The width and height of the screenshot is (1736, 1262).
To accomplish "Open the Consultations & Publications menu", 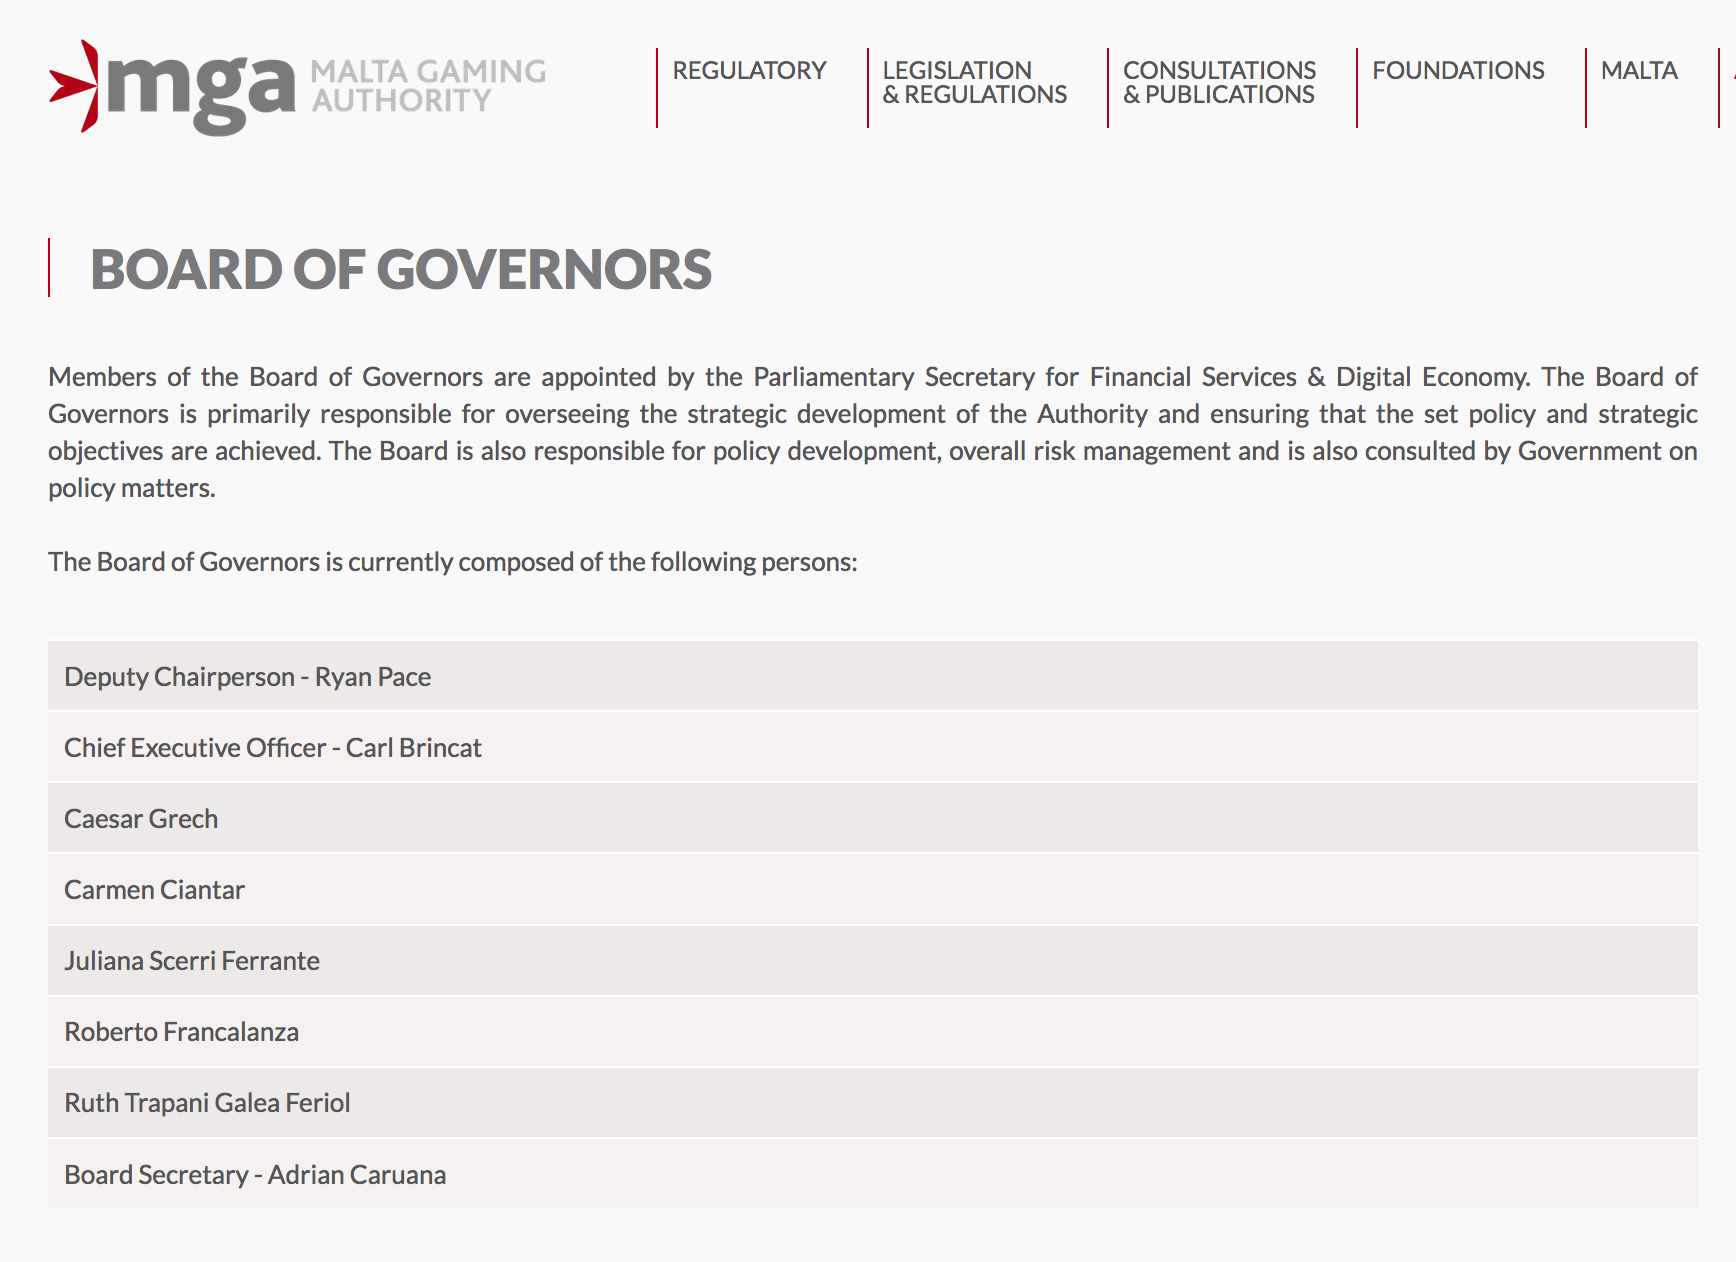I will 1219,83.
